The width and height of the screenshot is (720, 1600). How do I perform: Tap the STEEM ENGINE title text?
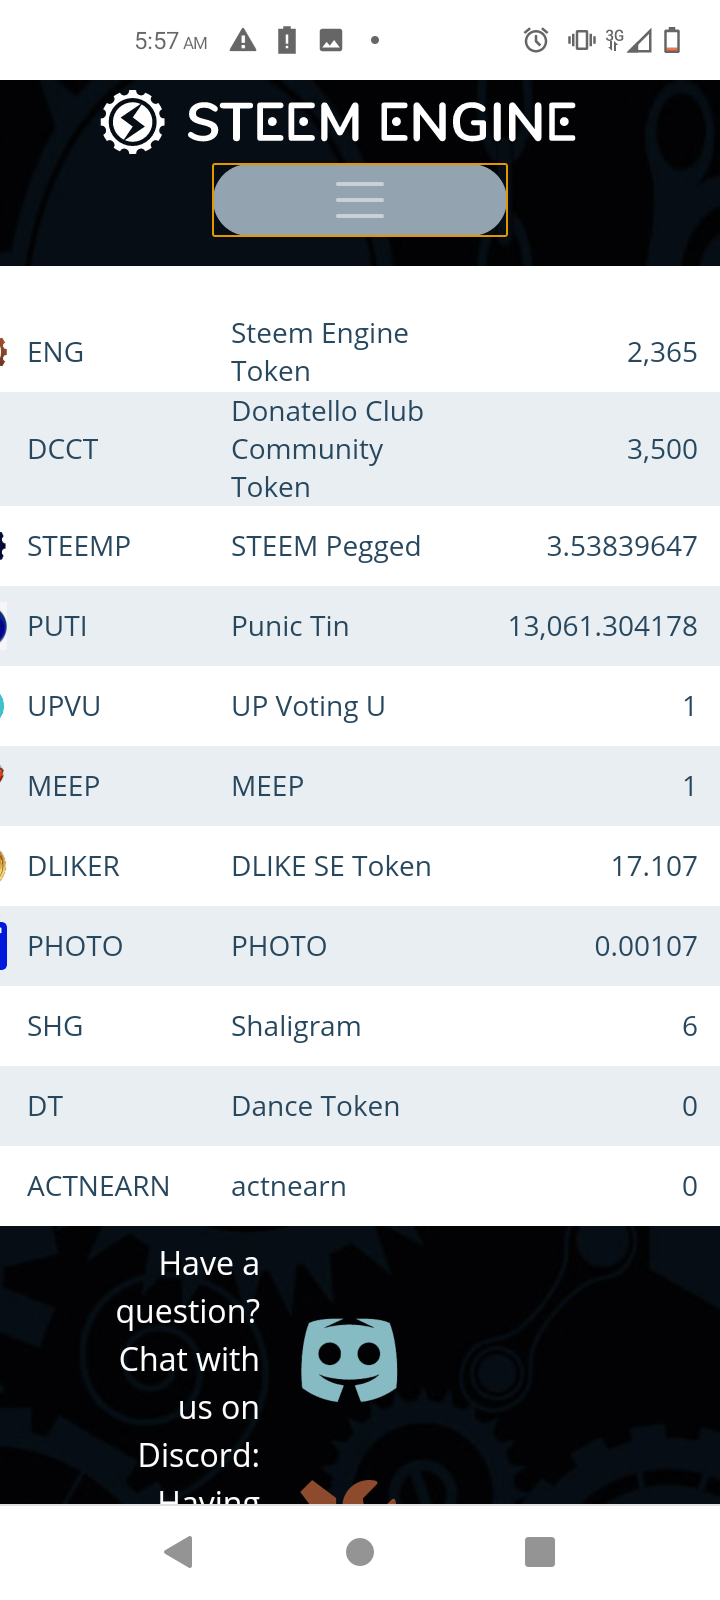point(381,122)
